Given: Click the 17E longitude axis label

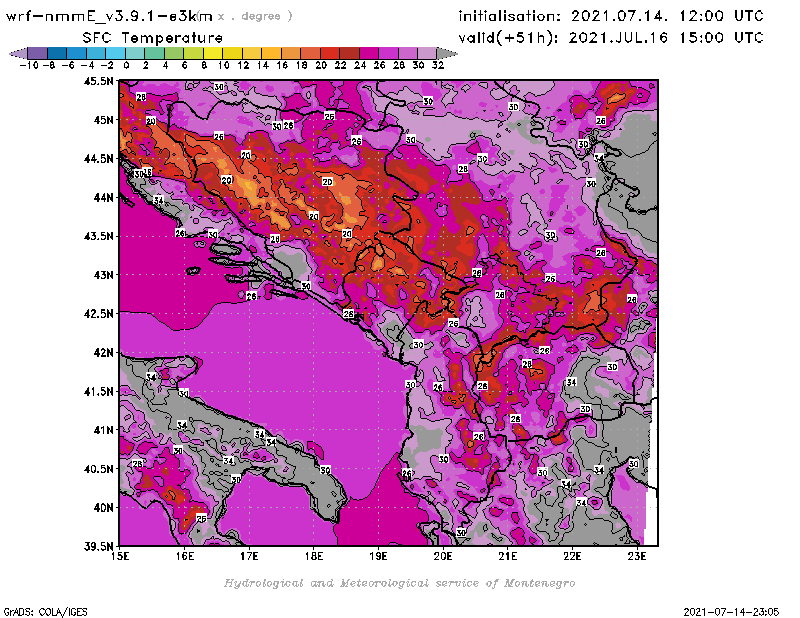Looking at the screenshot, I should pos(249,556).
